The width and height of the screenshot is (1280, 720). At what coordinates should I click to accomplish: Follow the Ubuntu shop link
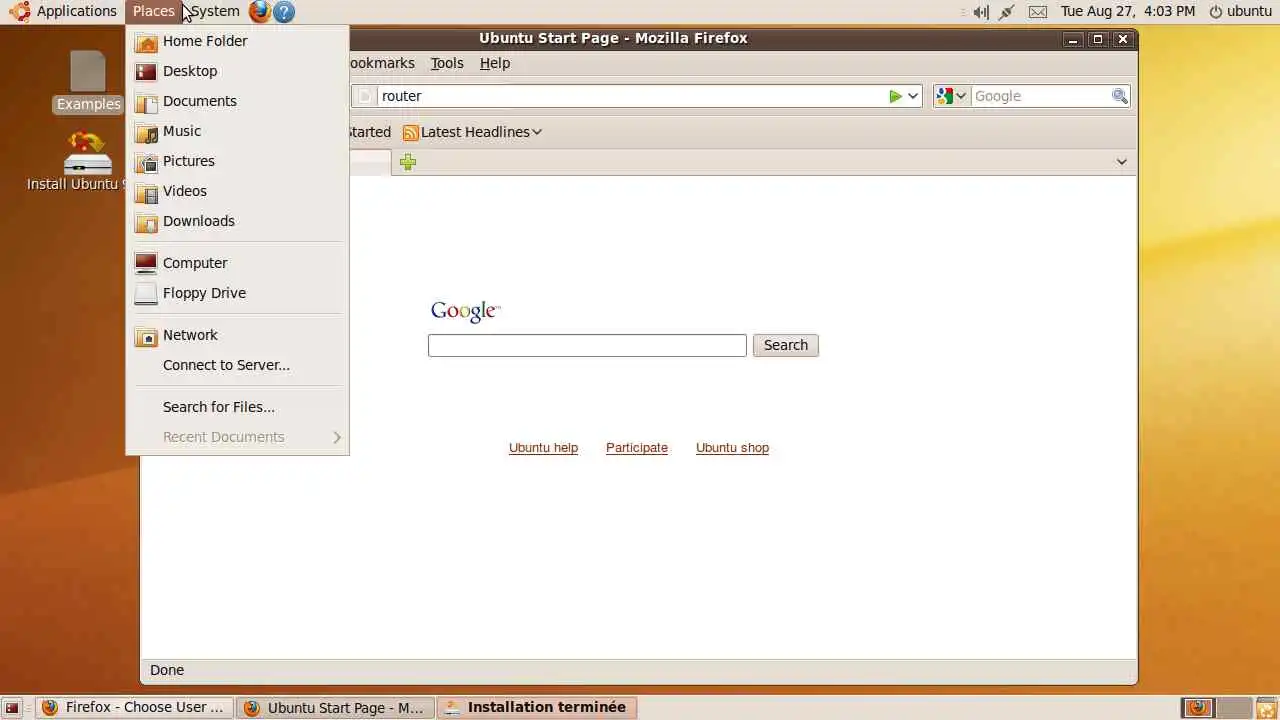click(732, 448)
